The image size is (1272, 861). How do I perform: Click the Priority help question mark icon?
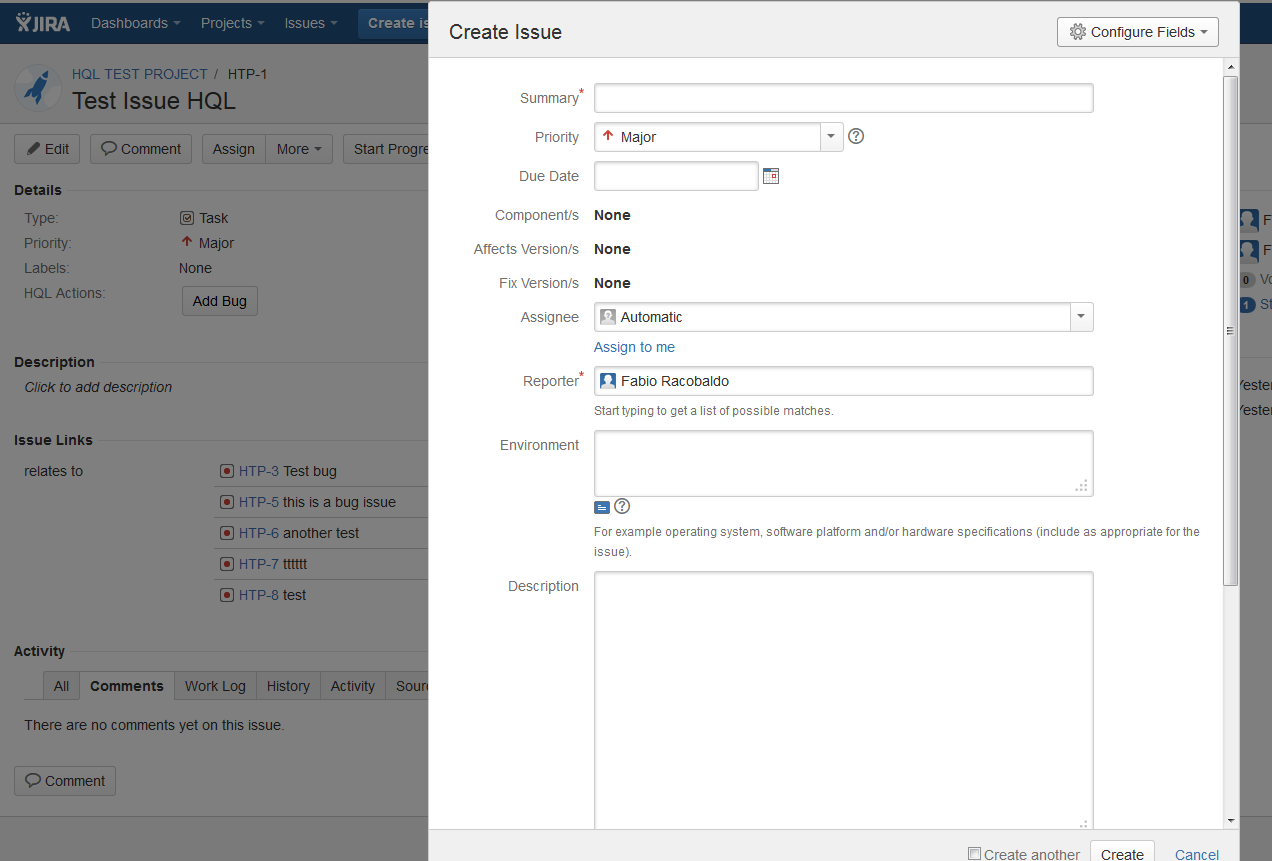[855, 136]
